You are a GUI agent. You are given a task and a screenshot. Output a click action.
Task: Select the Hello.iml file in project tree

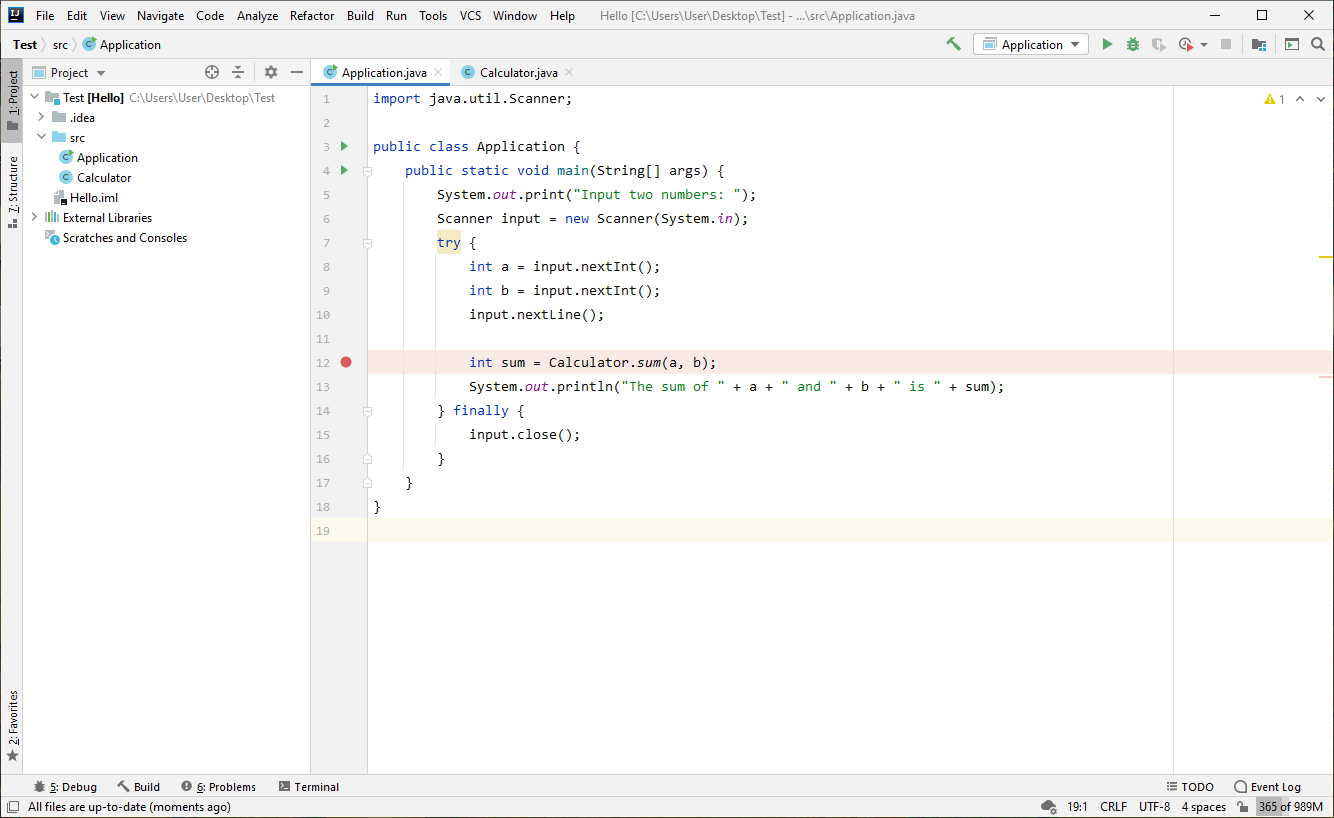(93, 197)
